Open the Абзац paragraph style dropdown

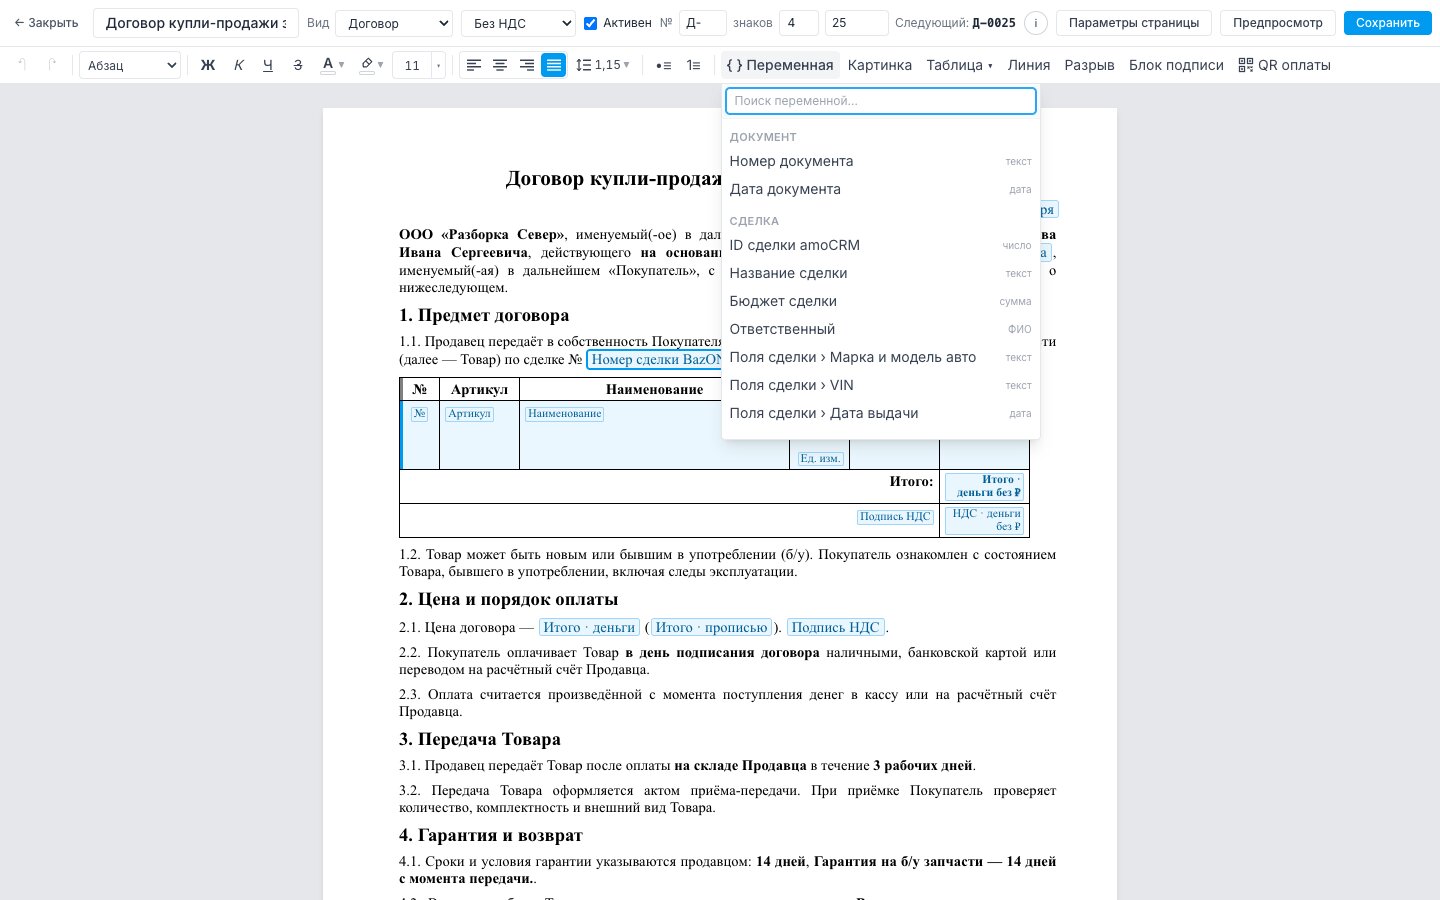(x=131, y=65)
